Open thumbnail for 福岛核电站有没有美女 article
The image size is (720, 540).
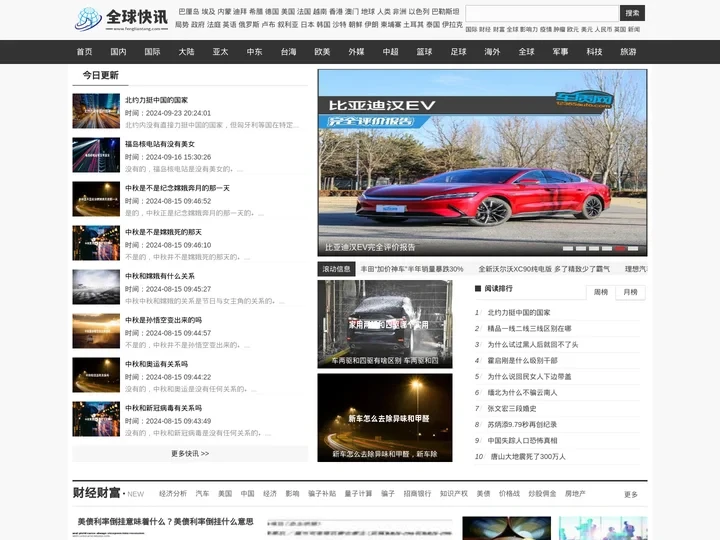pos(96,155)
